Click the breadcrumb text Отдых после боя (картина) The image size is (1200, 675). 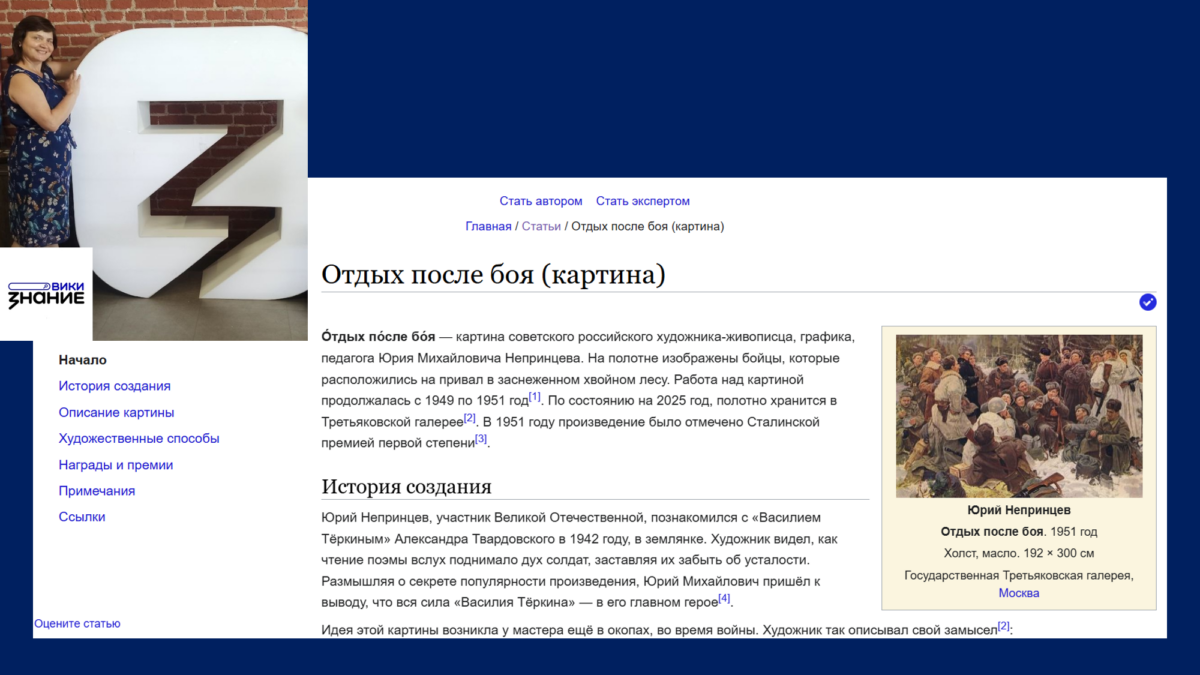coord(648,226)
